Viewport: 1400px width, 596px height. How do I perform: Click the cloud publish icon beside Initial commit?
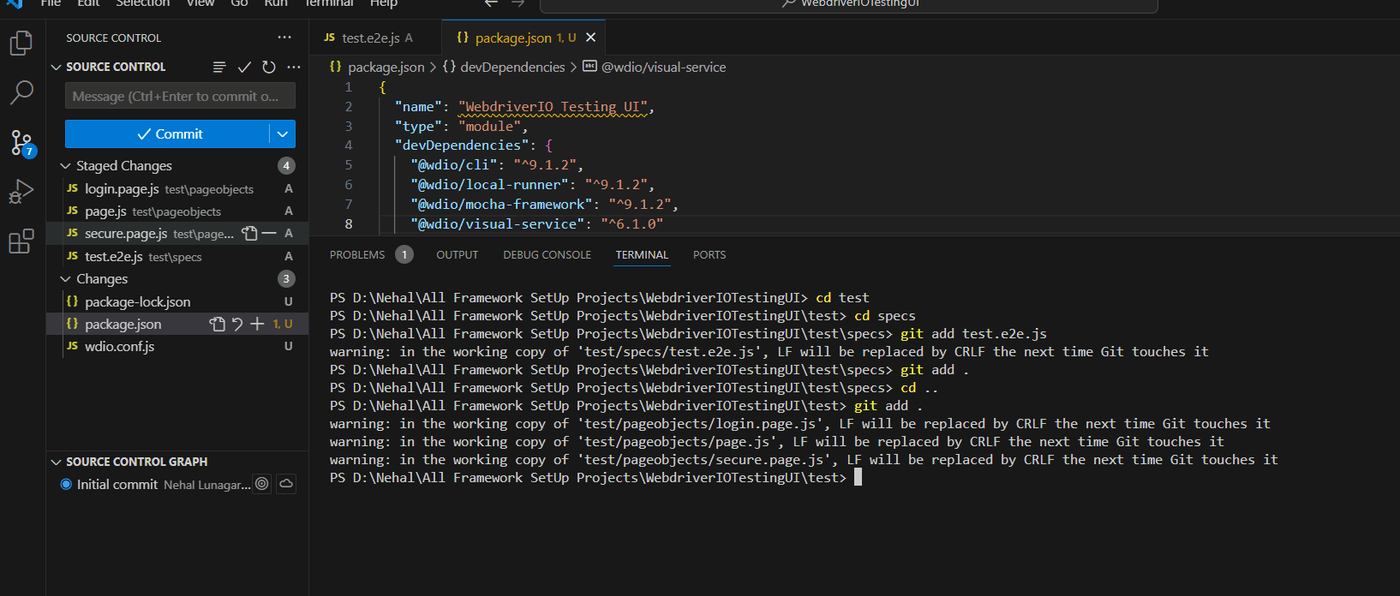click(286, 484)
